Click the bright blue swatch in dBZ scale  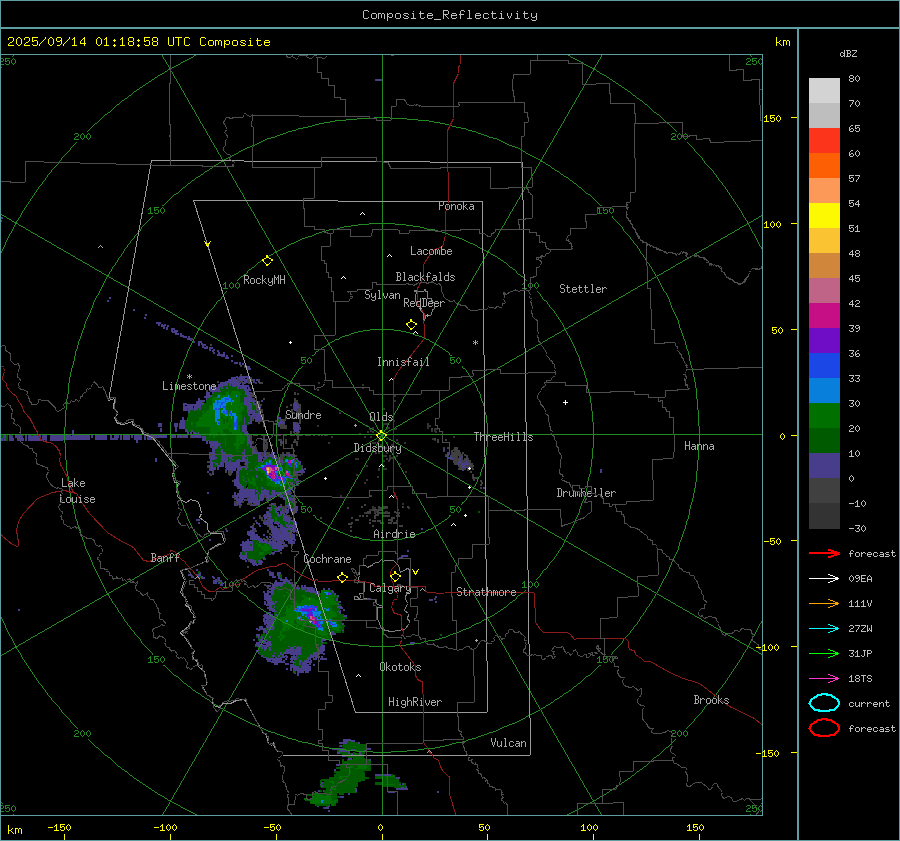(824, 366)
